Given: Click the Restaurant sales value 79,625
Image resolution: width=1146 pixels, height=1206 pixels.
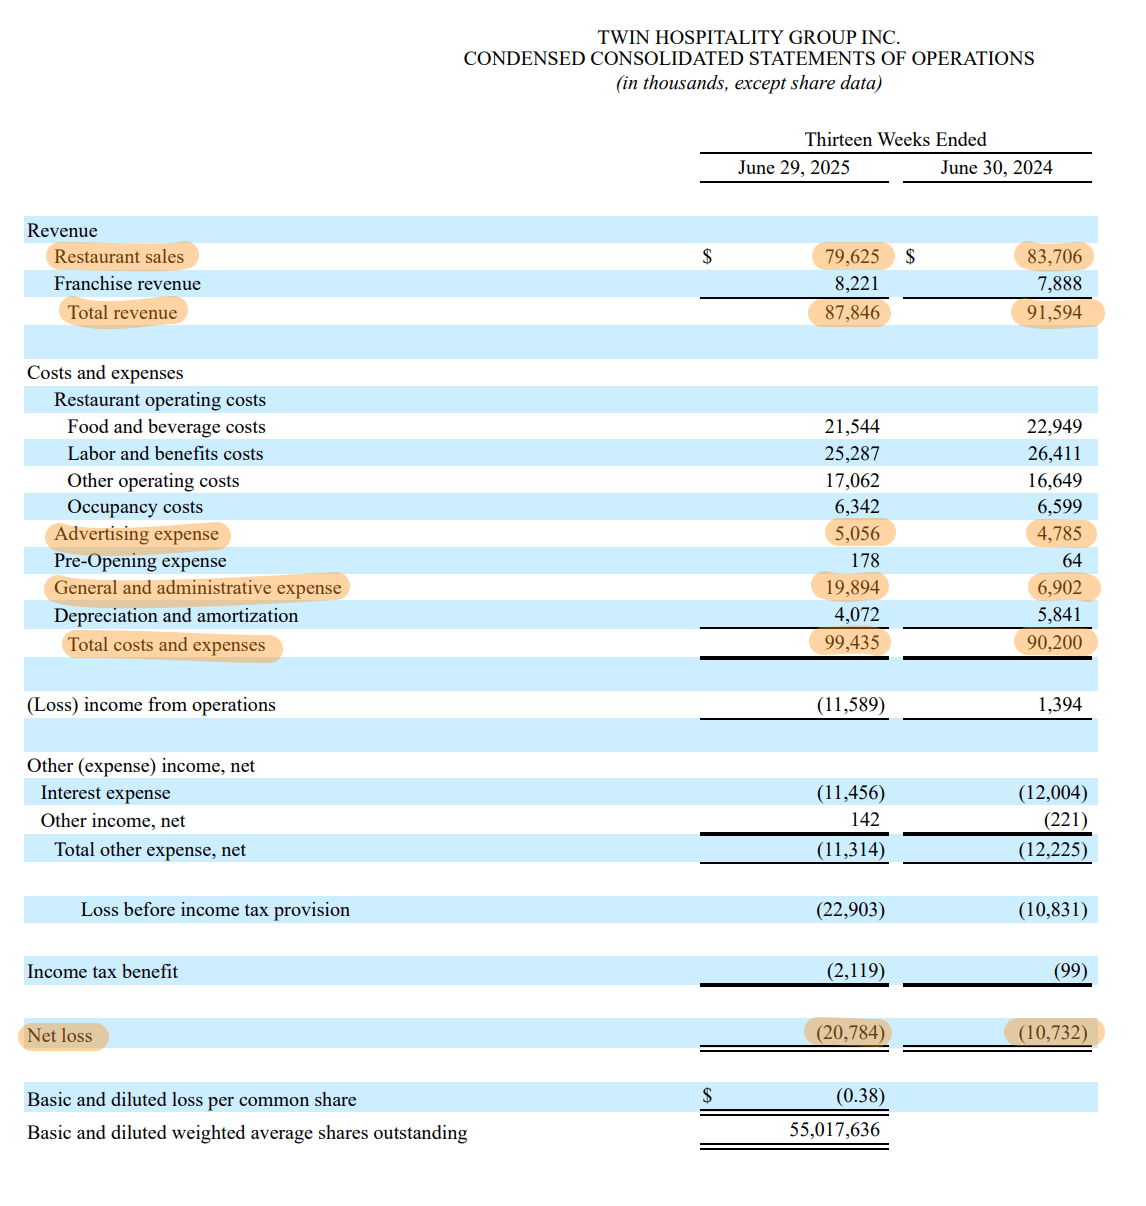Looking at the screenshot, I should click(851, 256).
